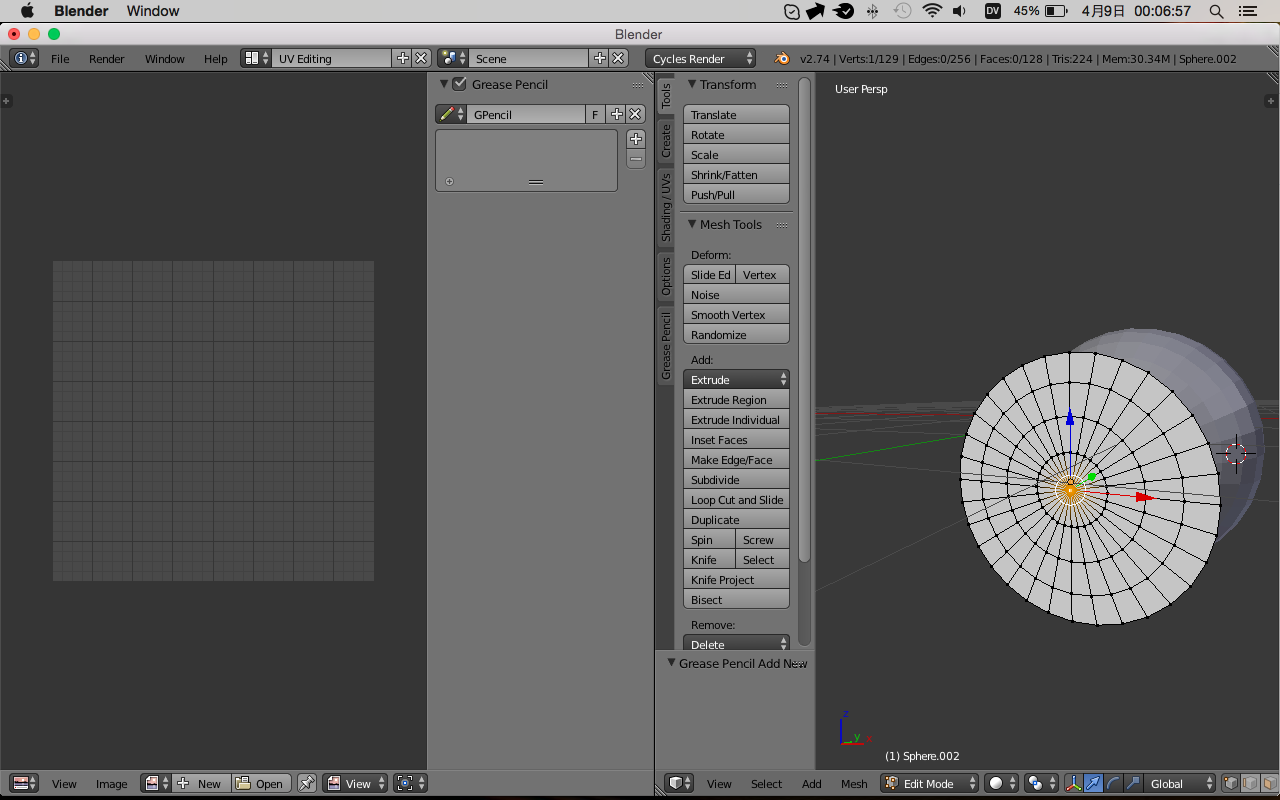The height and width of the screenshot is (800, 1280).
Task: Click the Open image button
Action: point(261,783)
